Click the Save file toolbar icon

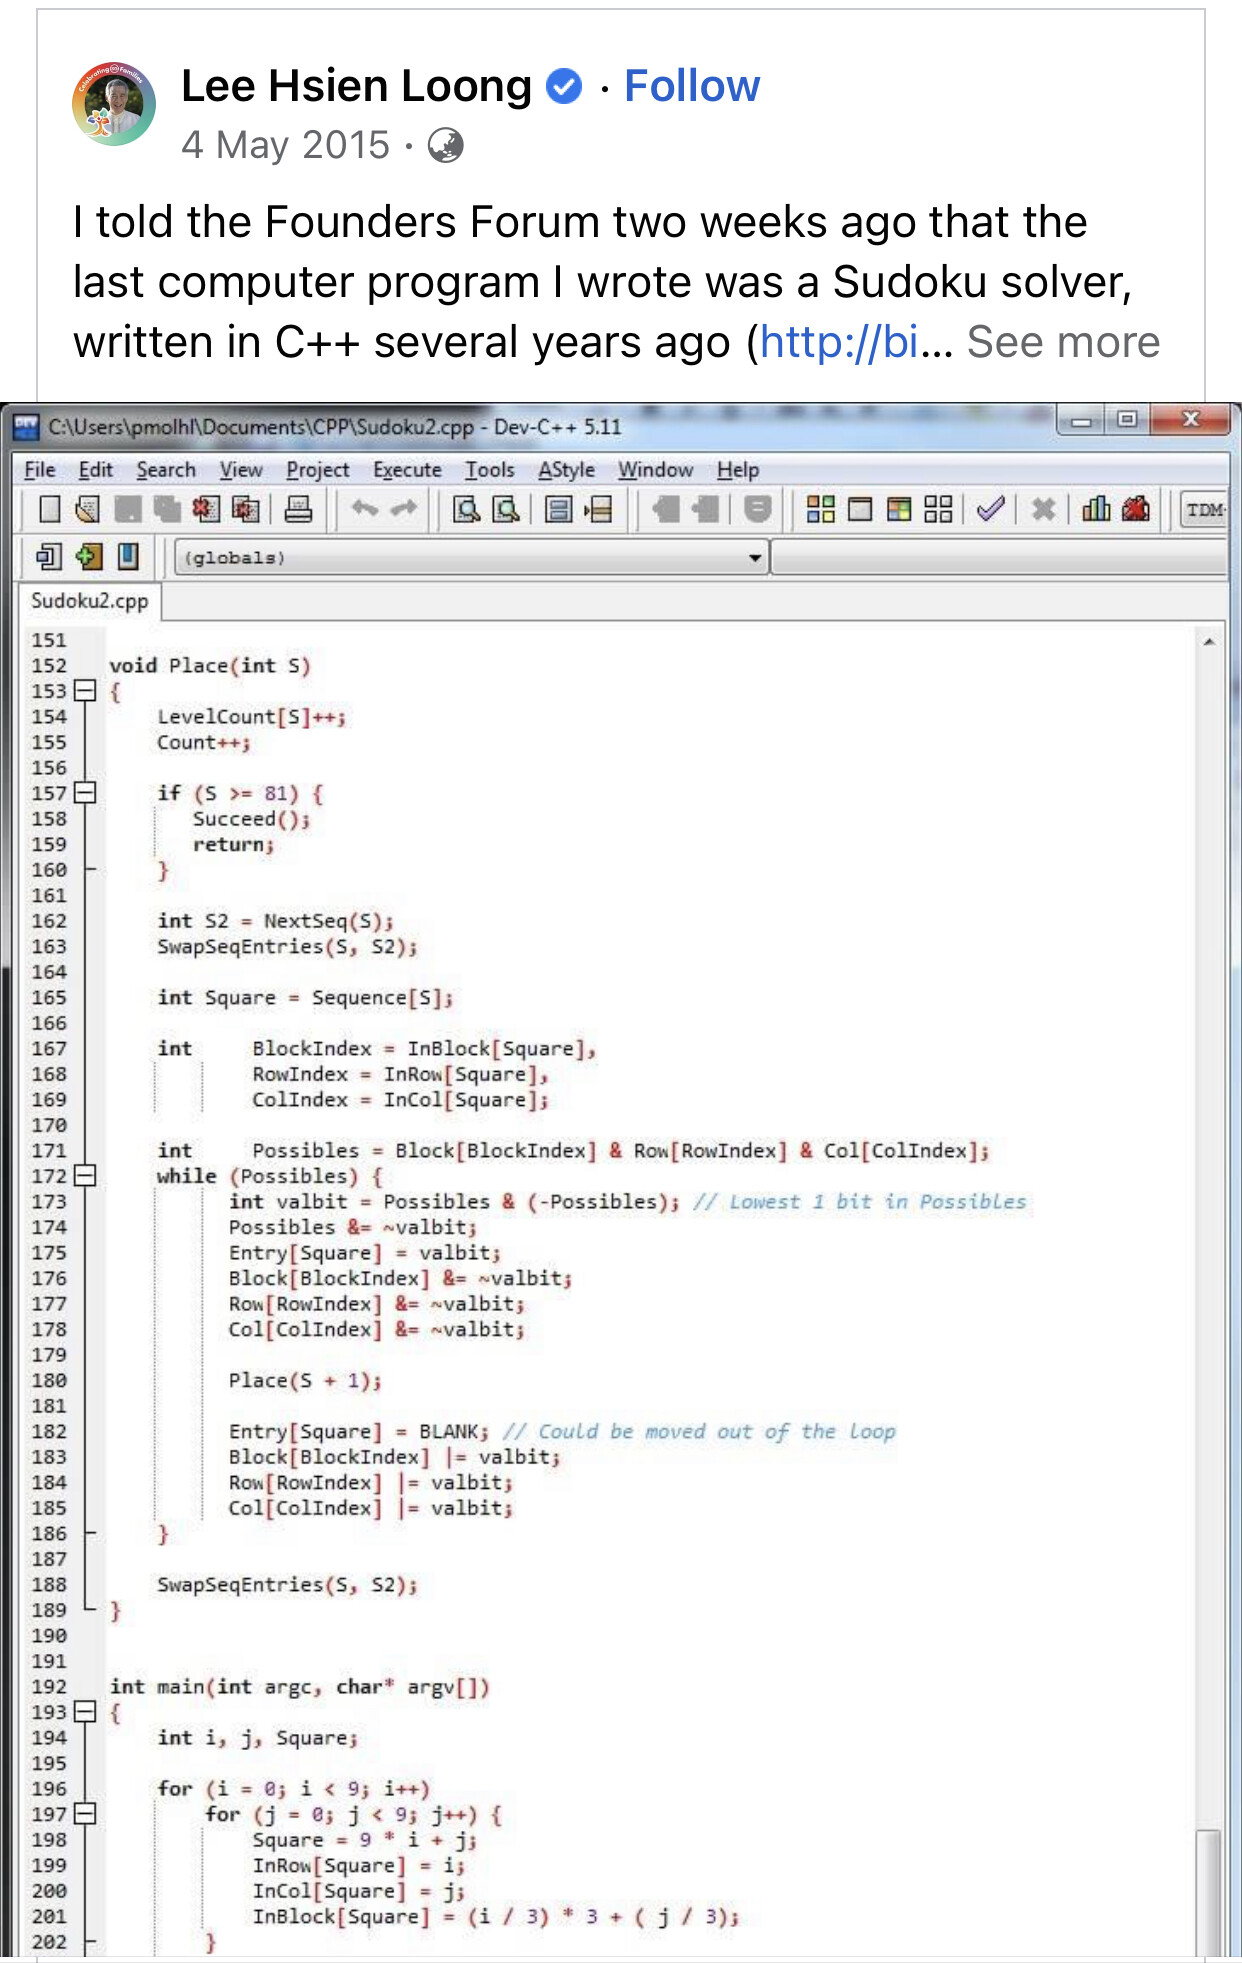pos(127,510)
